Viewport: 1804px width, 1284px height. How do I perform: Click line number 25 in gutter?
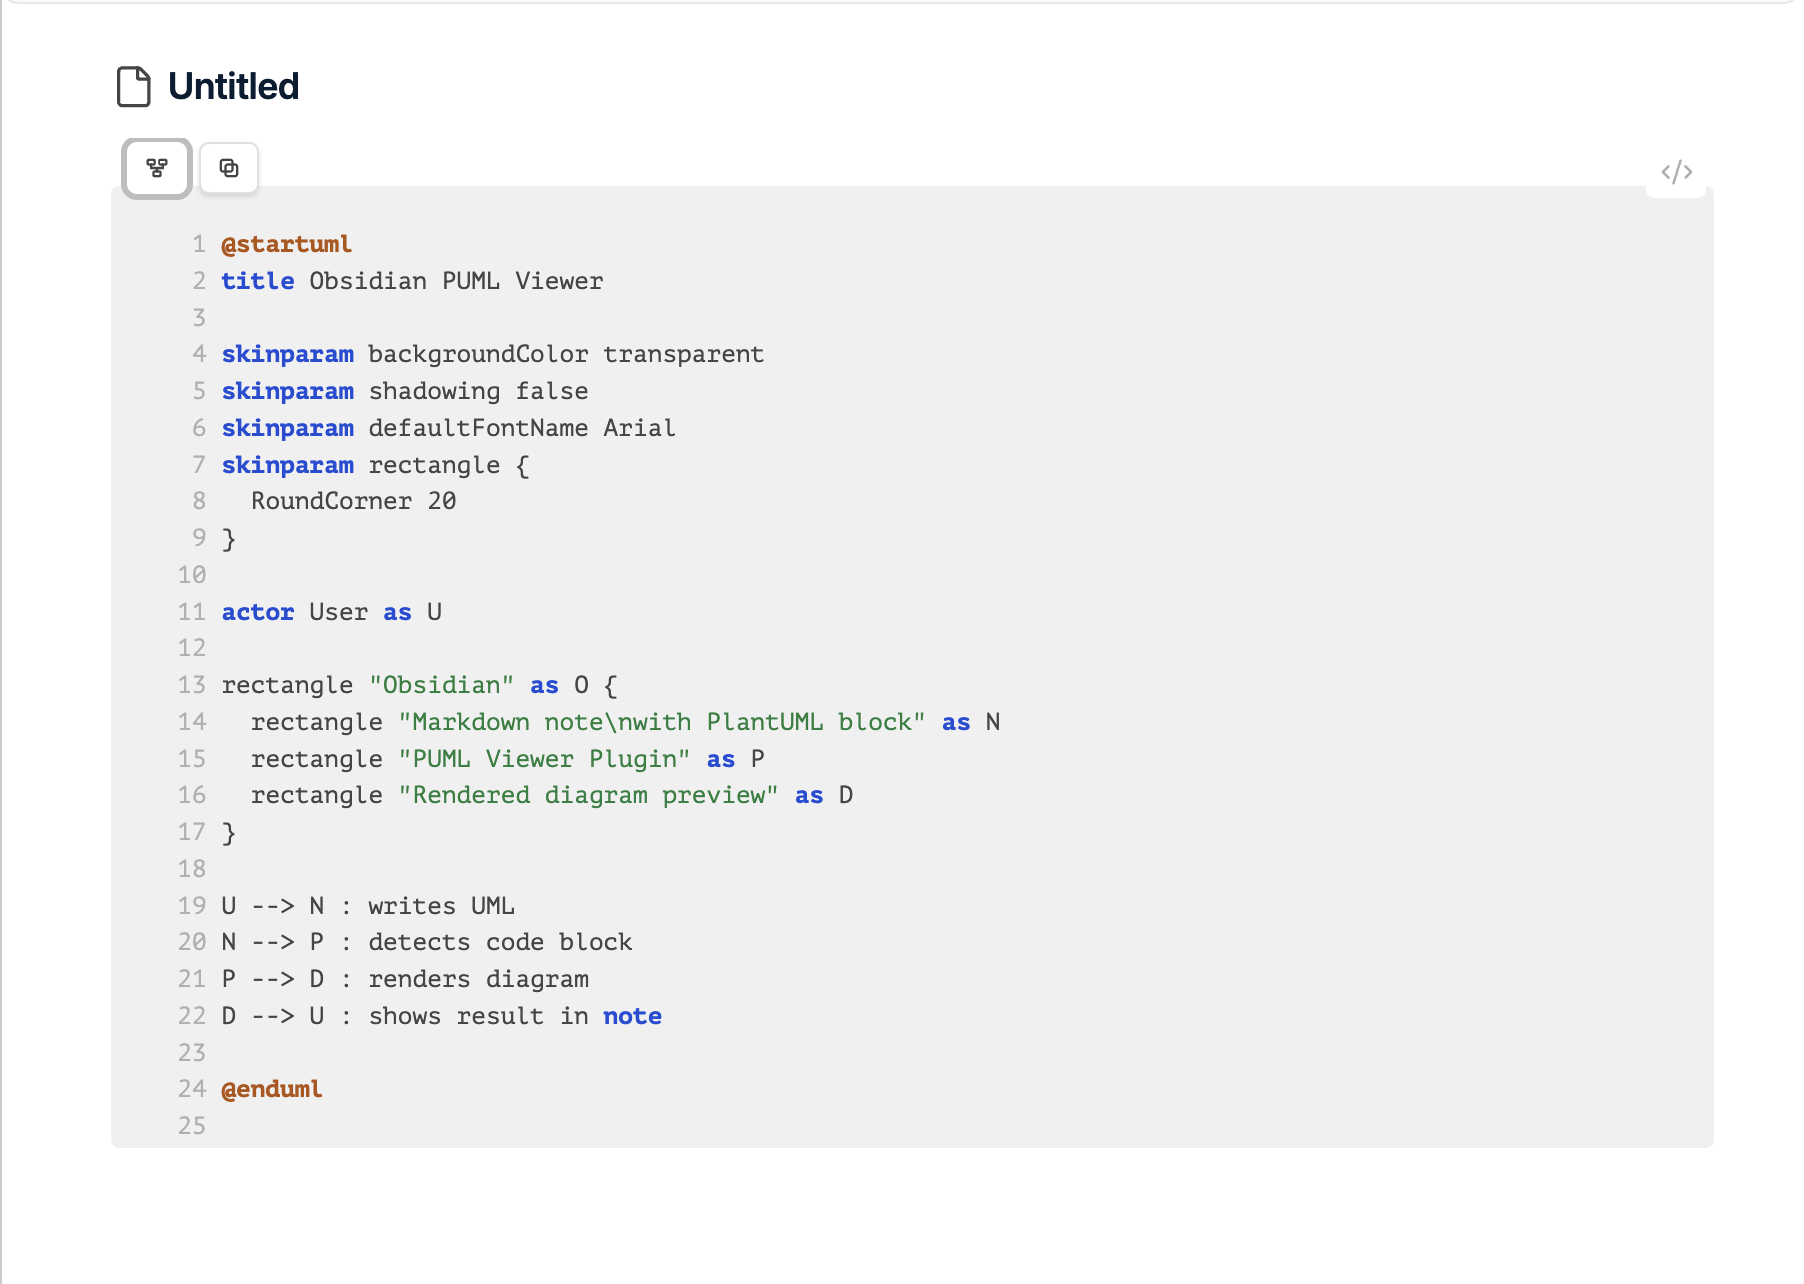[x=192, y=1126]
